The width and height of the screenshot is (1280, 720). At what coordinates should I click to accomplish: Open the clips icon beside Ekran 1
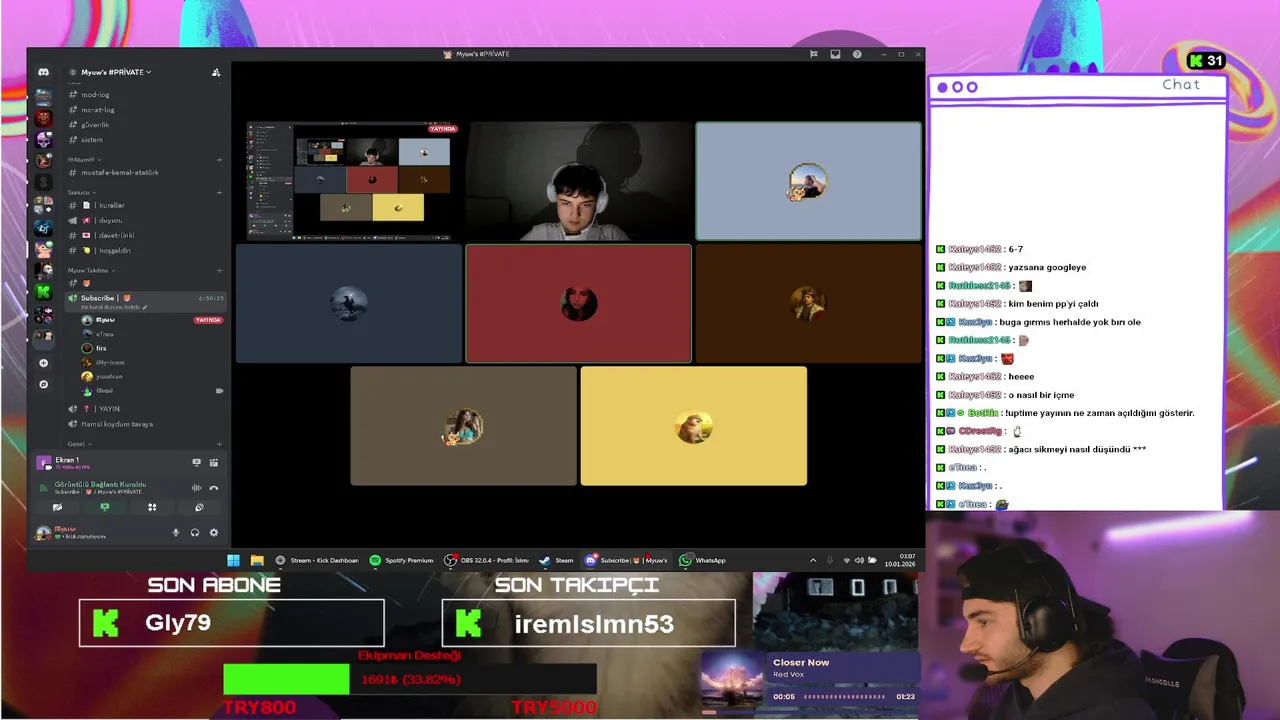(x=213, y=462)
